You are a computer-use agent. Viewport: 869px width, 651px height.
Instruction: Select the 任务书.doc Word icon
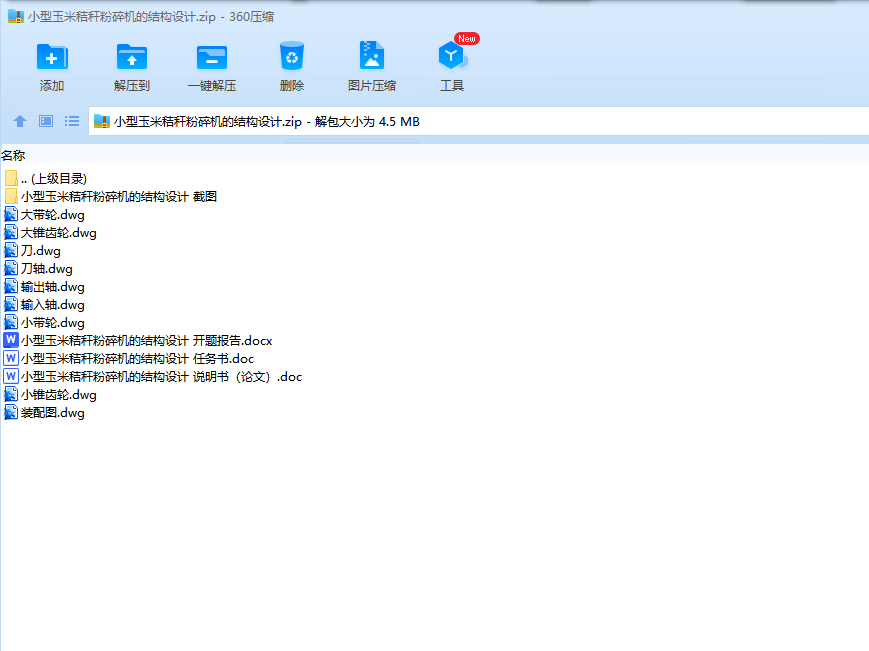pos(11,358)
